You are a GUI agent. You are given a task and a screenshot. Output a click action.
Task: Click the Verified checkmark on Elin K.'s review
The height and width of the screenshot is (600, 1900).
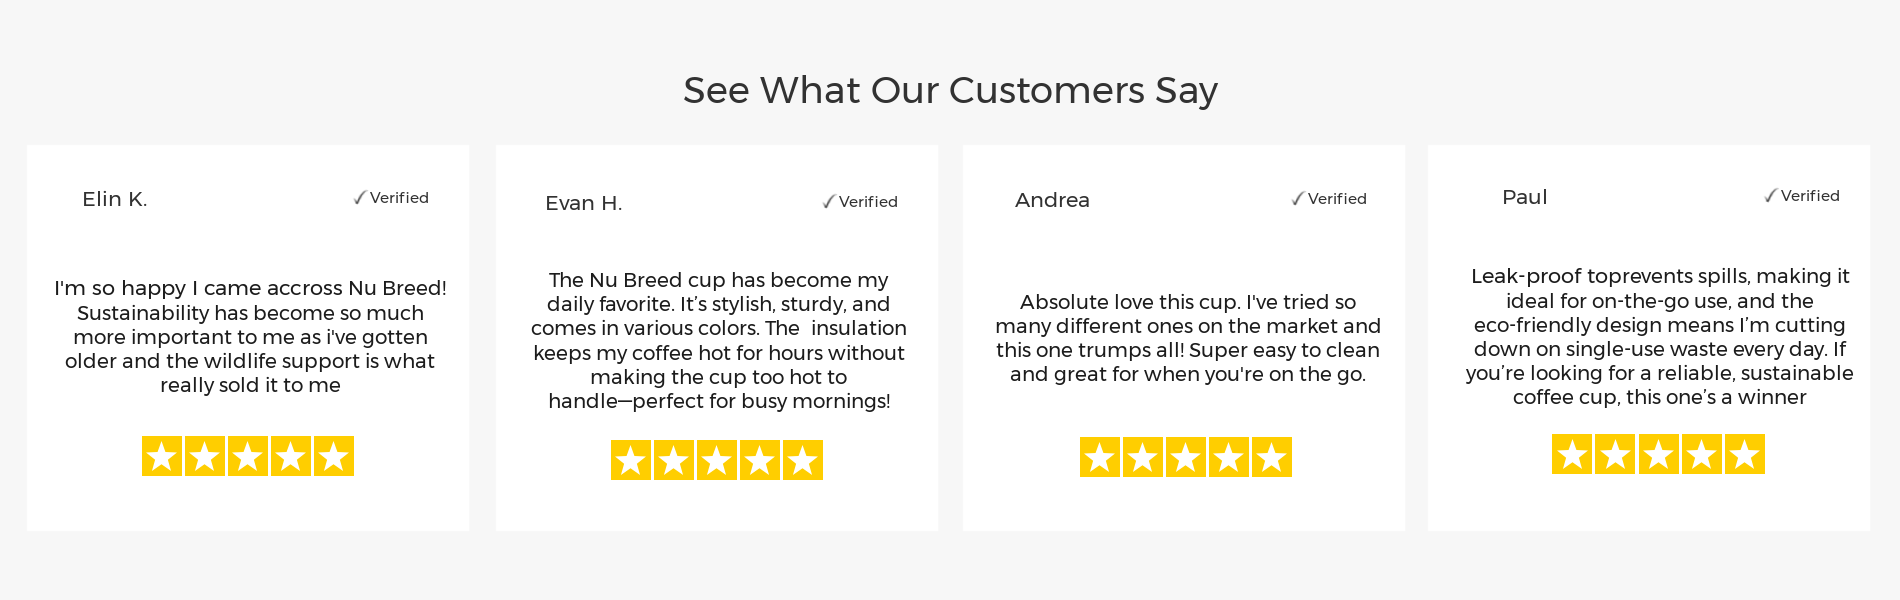360,198
